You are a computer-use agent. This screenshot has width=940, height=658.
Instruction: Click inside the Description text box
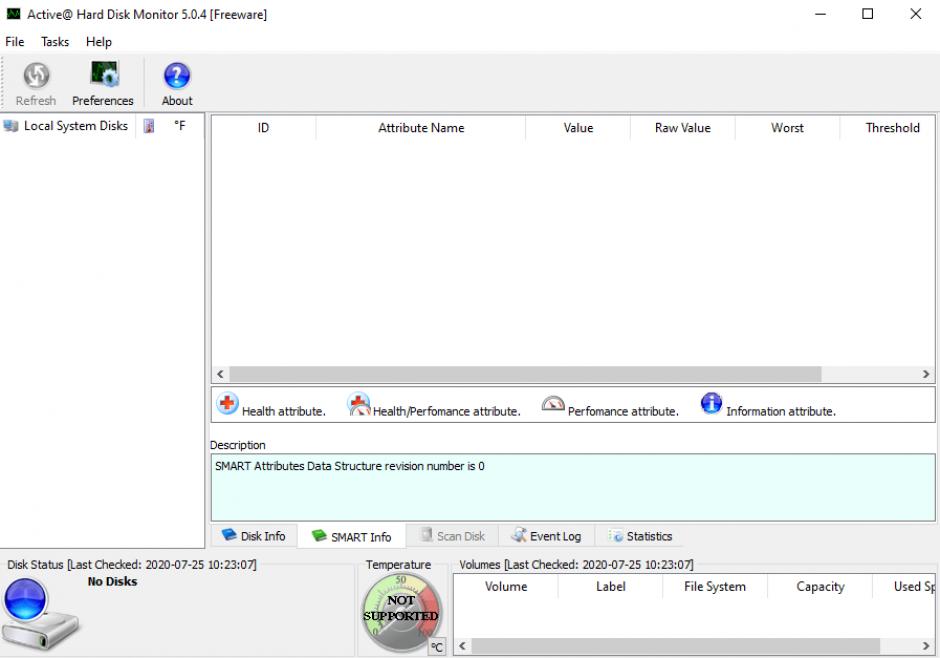(573, 487)
